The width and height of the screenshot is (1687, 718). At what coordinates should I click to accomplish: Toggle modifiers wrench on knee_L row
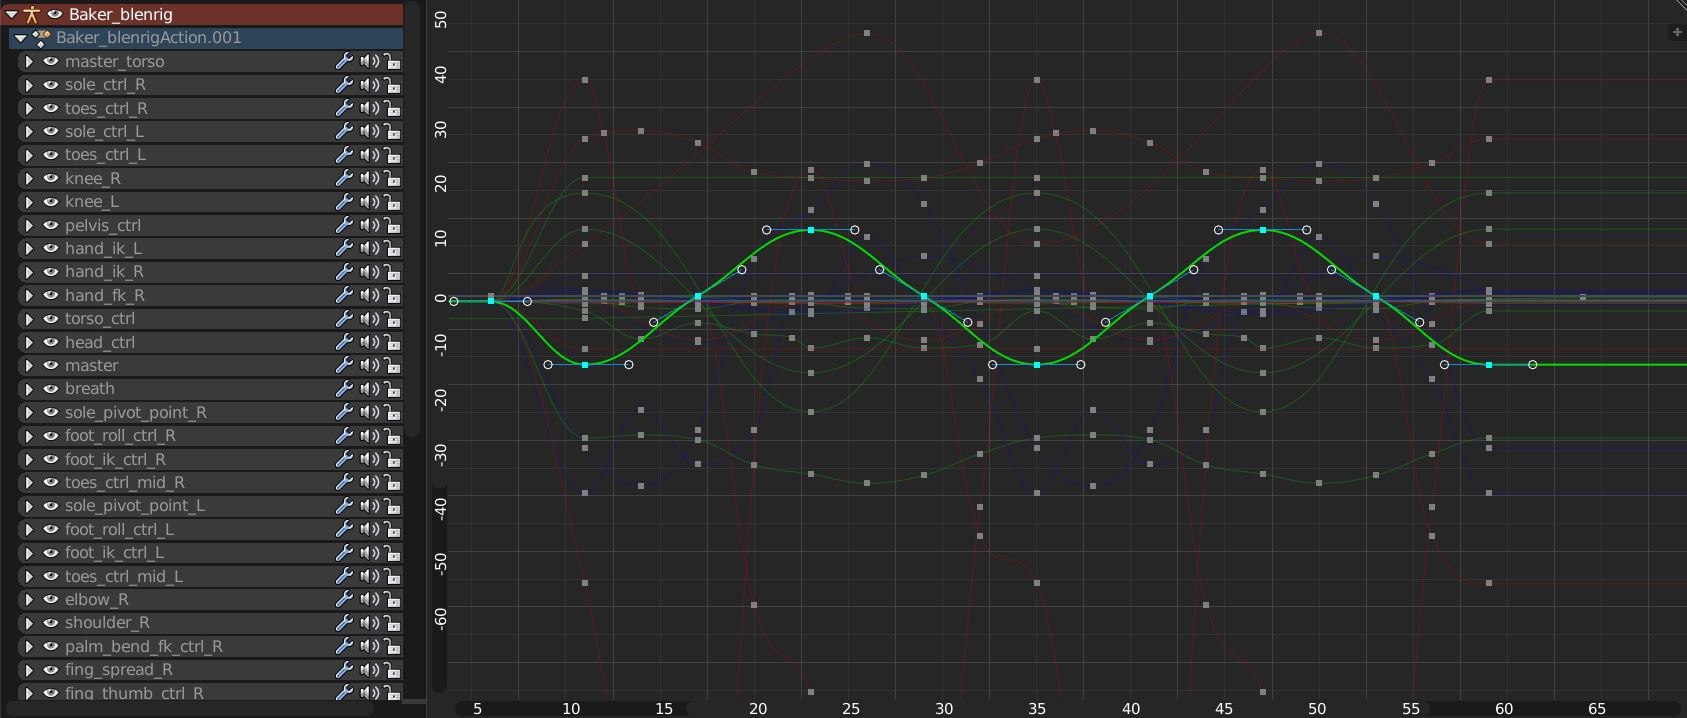tap(344, 202)
